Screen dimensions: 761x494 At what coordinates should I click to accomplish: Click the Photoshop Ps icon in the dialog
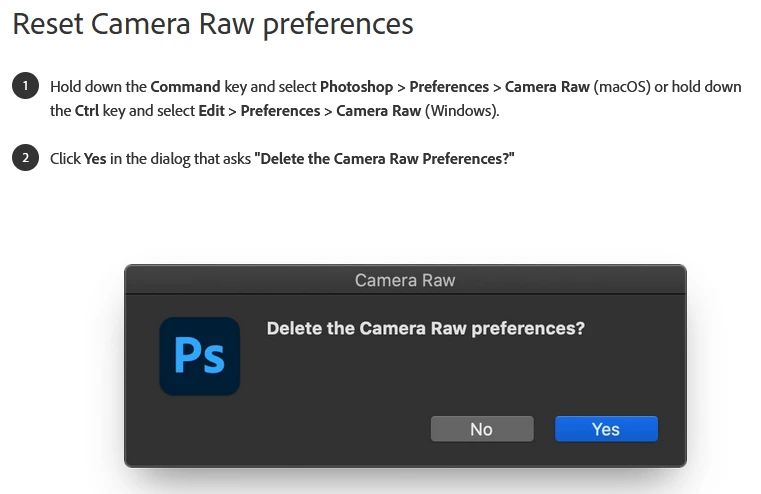click(x=200, y=356)
